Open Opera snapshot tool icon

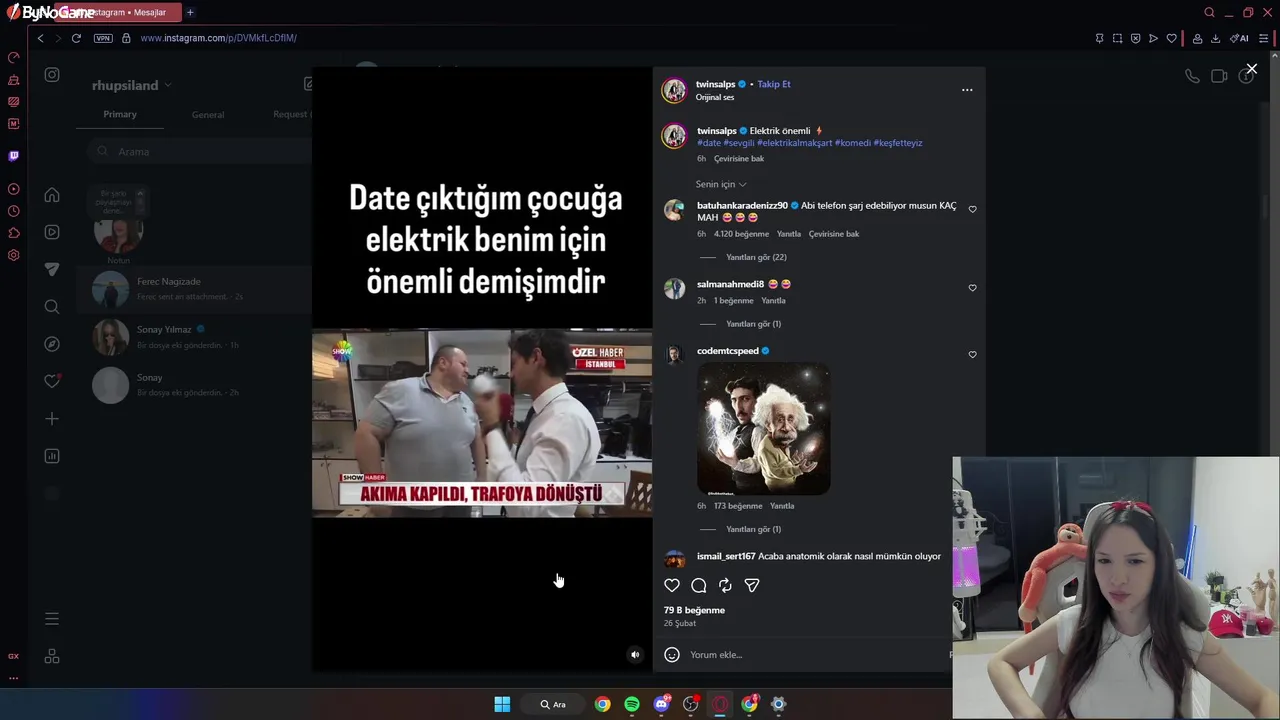(1117, 38)
